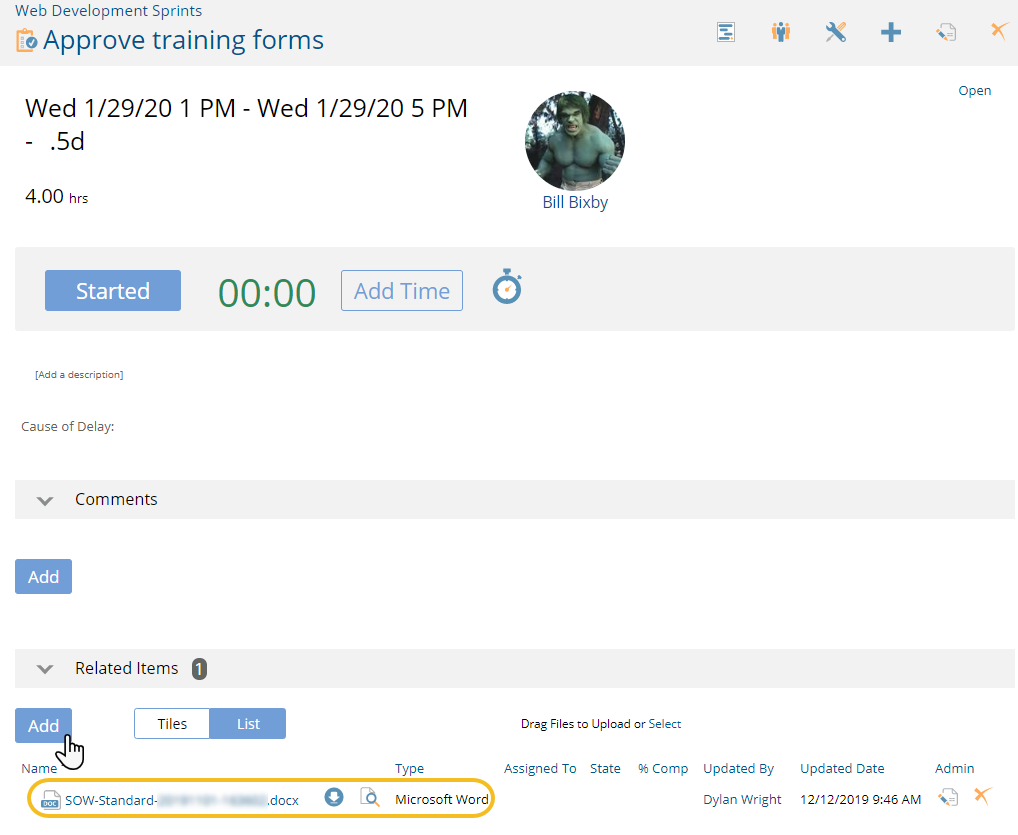Collapse the Related Items section
Viewport: 1018px width, 835px height.
pyautogui.click(x=45, y=669)
